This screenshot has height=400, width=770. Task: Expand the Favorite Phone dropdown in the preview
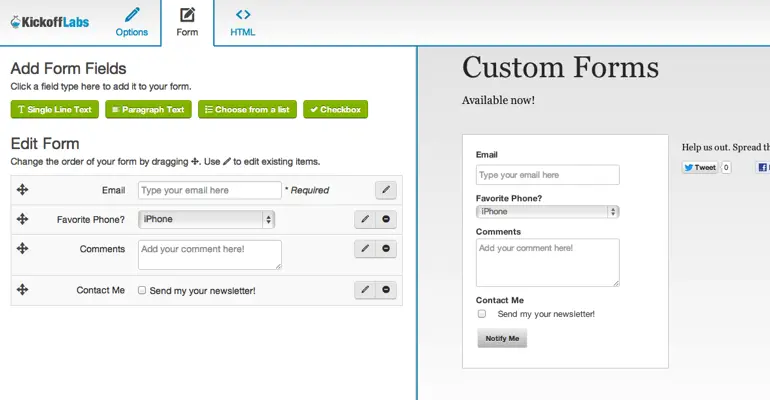coord(547,212)
